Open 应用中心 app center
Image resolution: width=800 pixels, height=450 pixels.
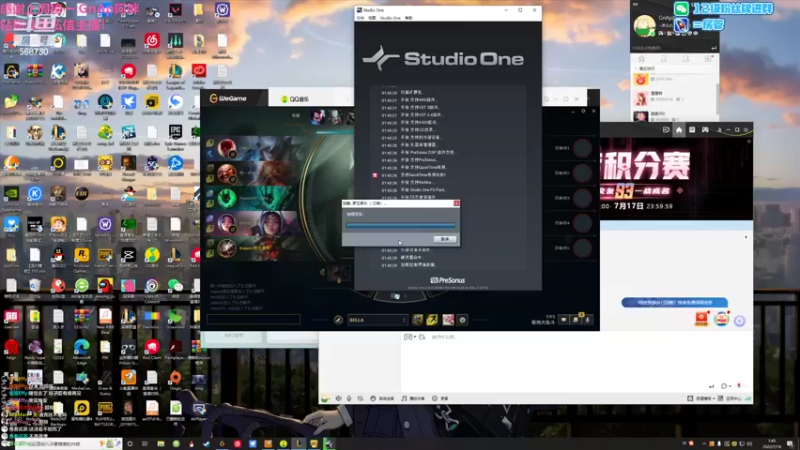pos(730,398)
